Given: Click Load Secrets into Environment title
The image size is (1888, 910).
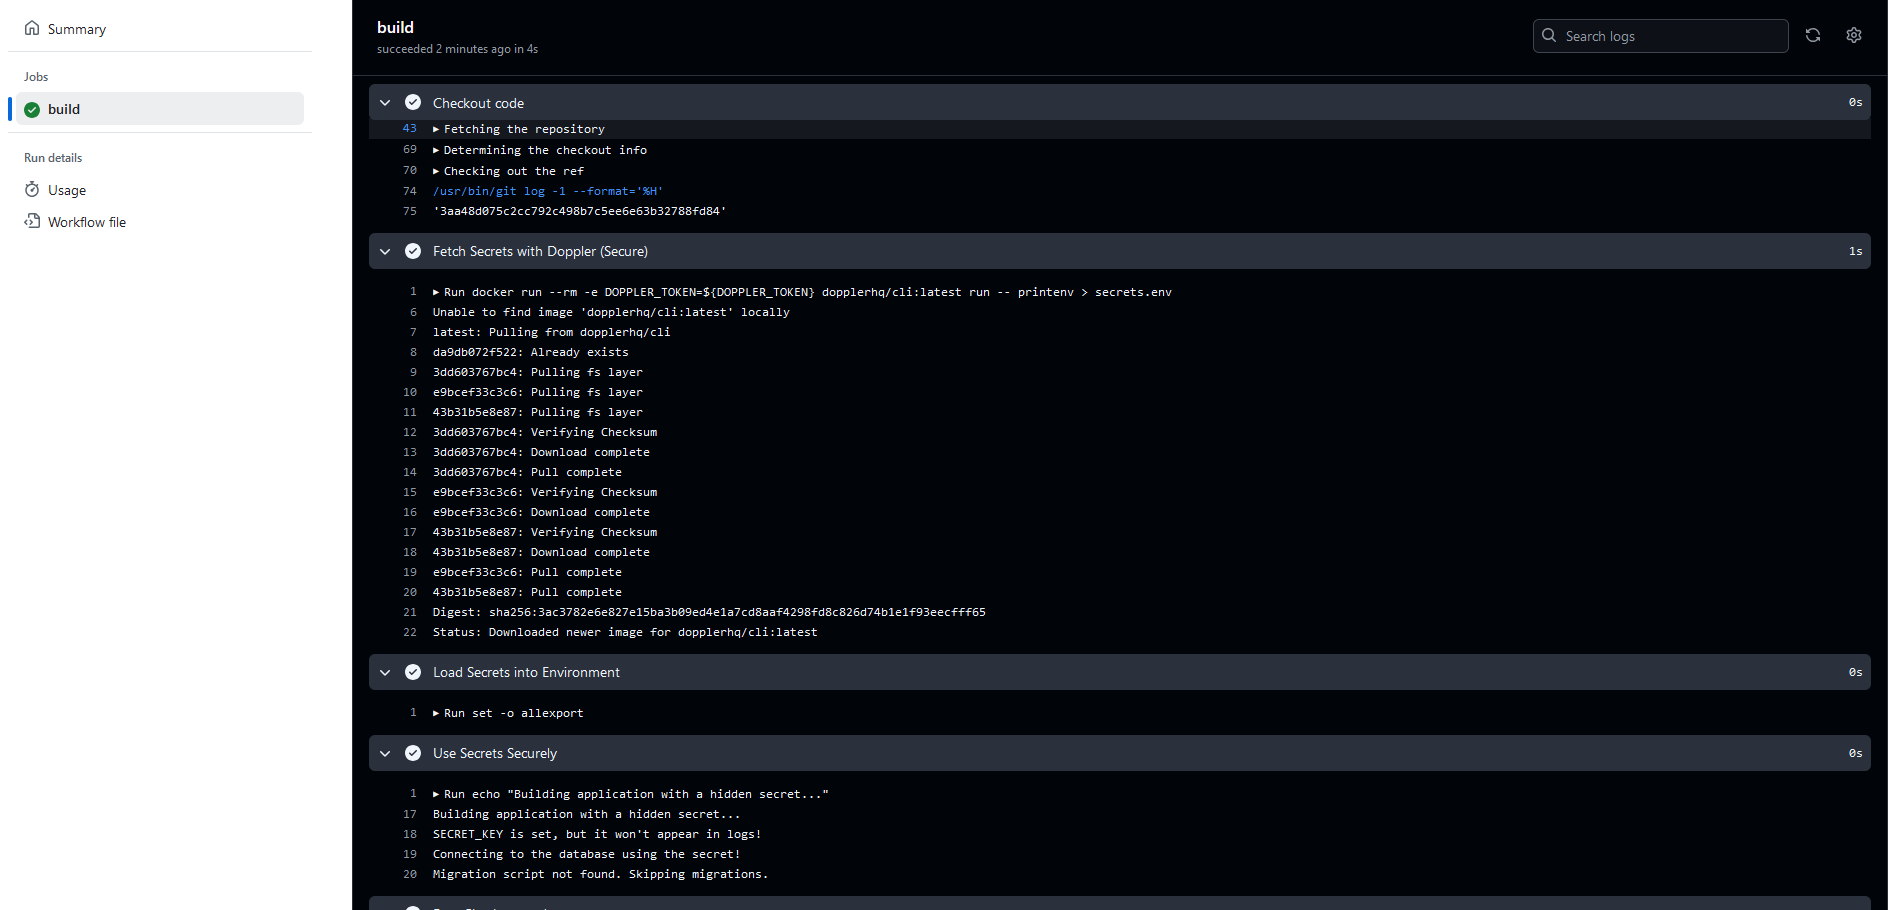Looking at the screenshot, I should tap(526, 672).
